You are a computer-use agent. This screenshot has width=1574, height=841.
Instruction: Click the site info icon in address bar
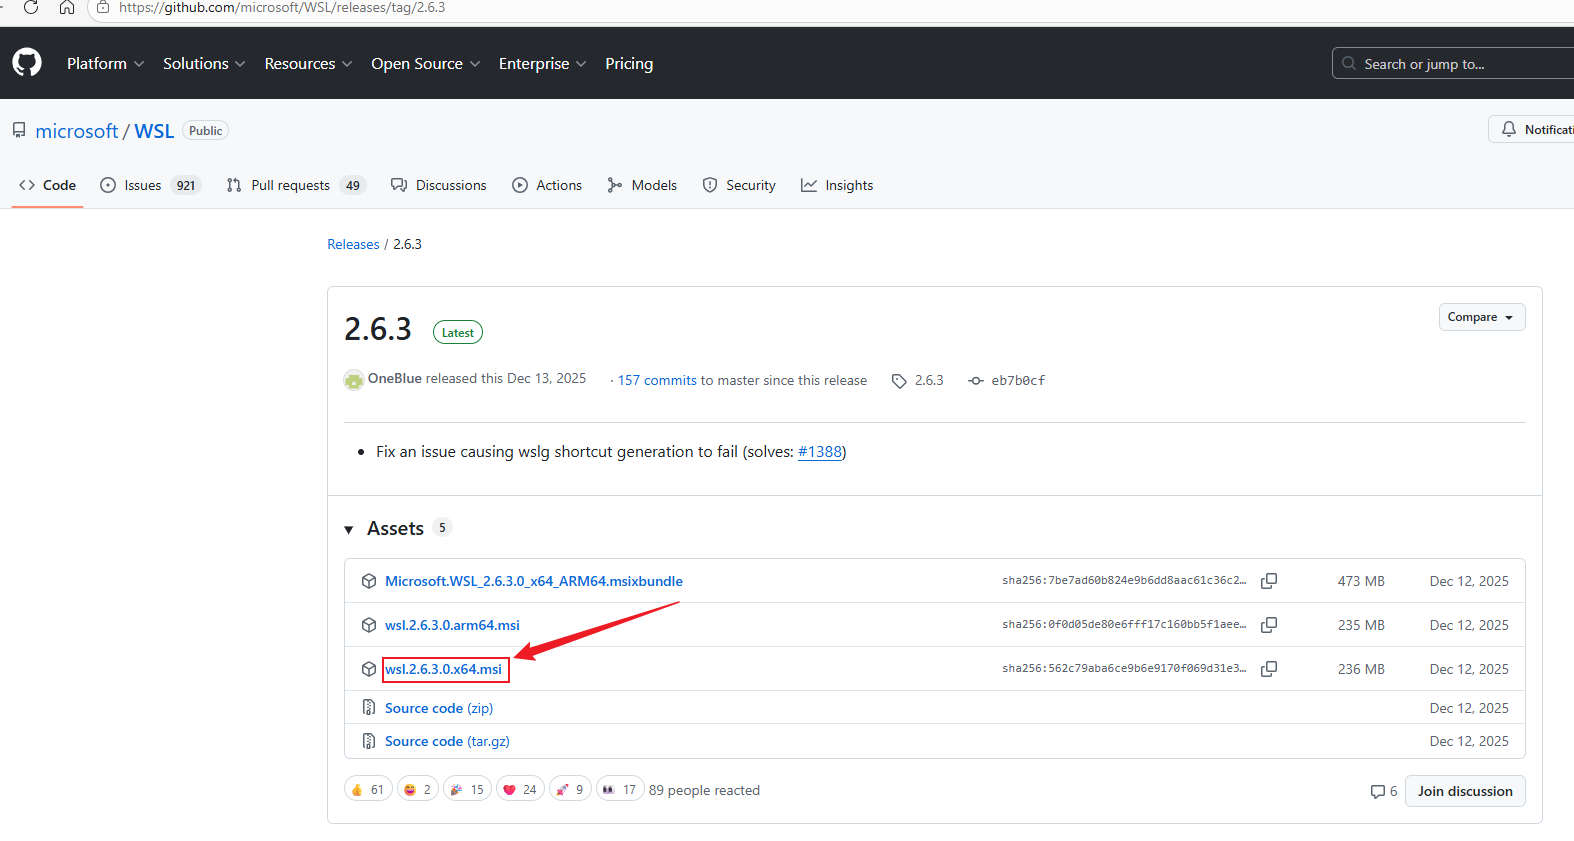coord(103,8)
